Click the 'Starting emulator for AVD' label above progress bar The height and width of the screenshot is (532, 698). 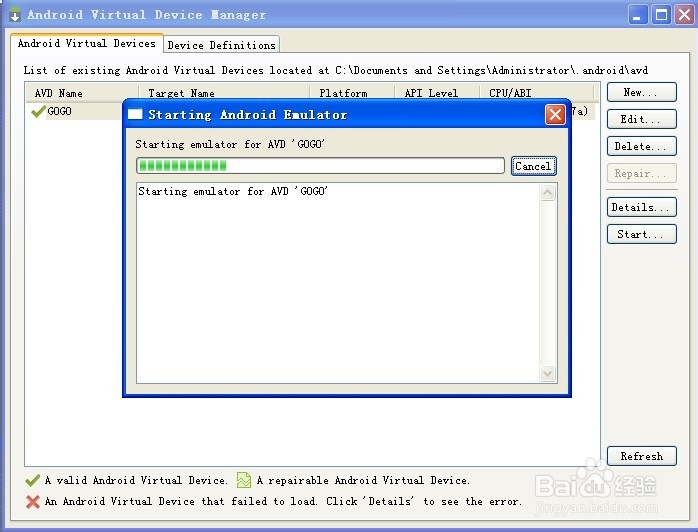click(x=230, y=144)
